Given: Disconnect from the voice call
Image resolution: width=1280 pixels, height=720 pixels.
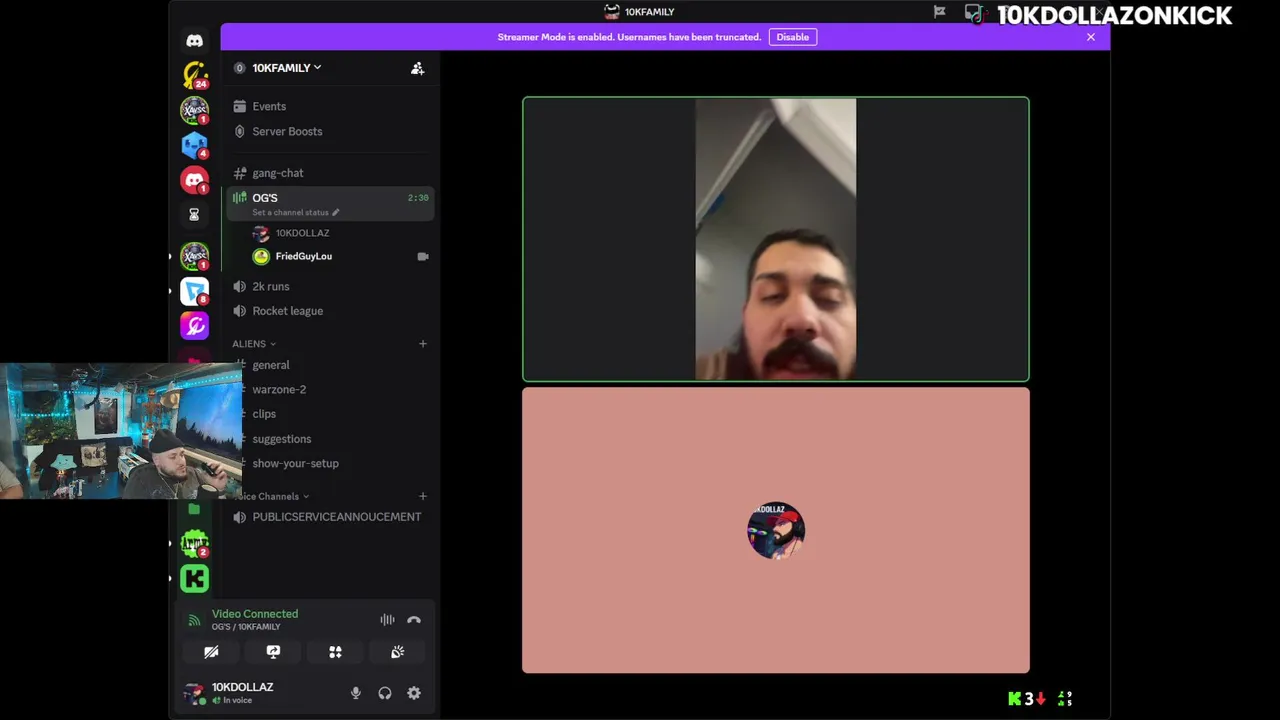Looking at the screenshot, I should [x=414, y=620].
